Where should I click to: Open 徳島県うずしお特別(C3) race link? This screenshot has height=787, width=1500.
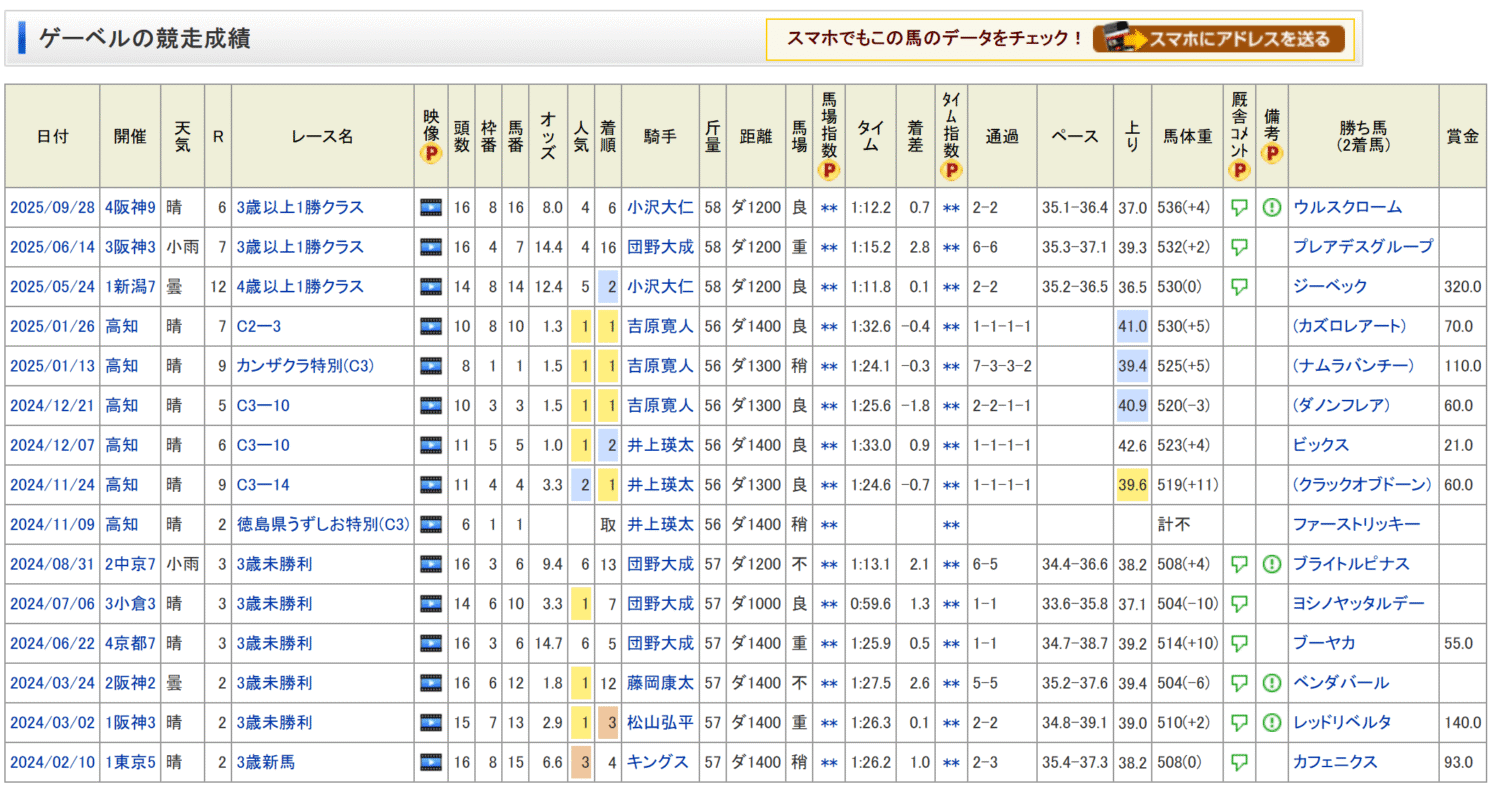(x=322, y=524)
